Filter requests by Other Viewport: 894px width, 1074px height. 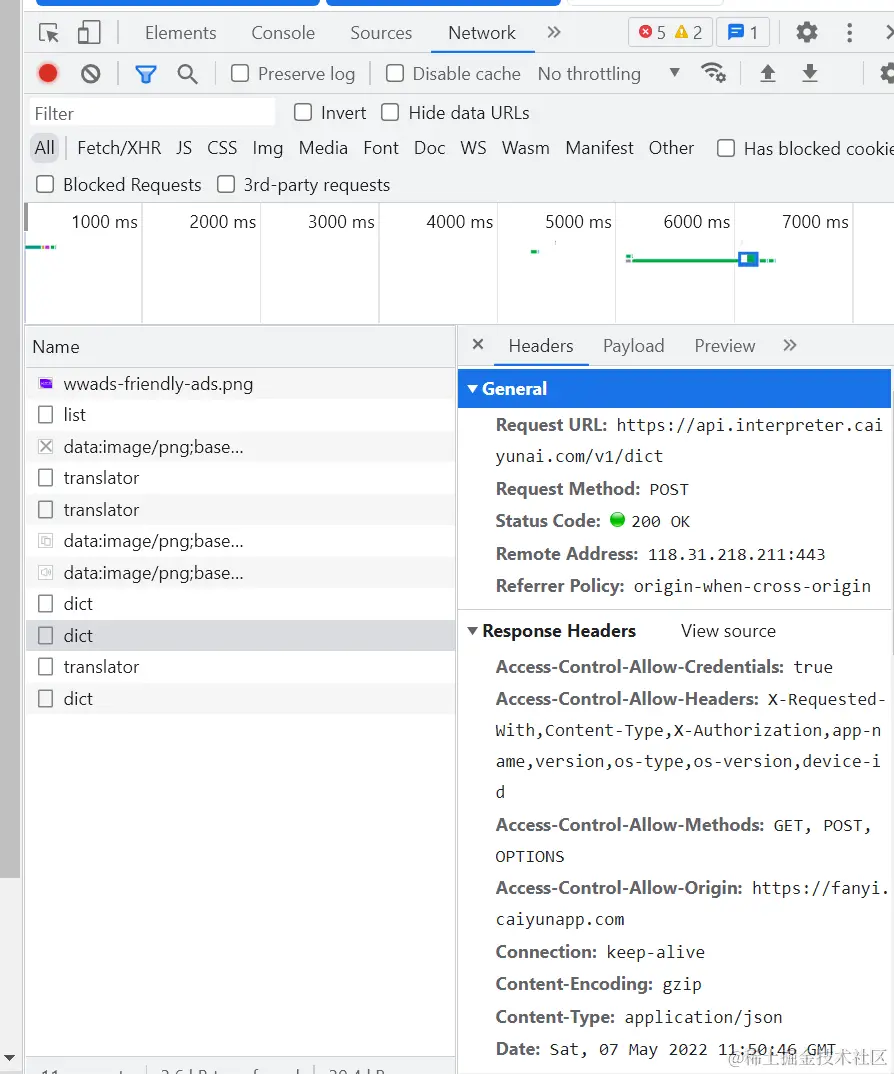click(x=671, y=148)
